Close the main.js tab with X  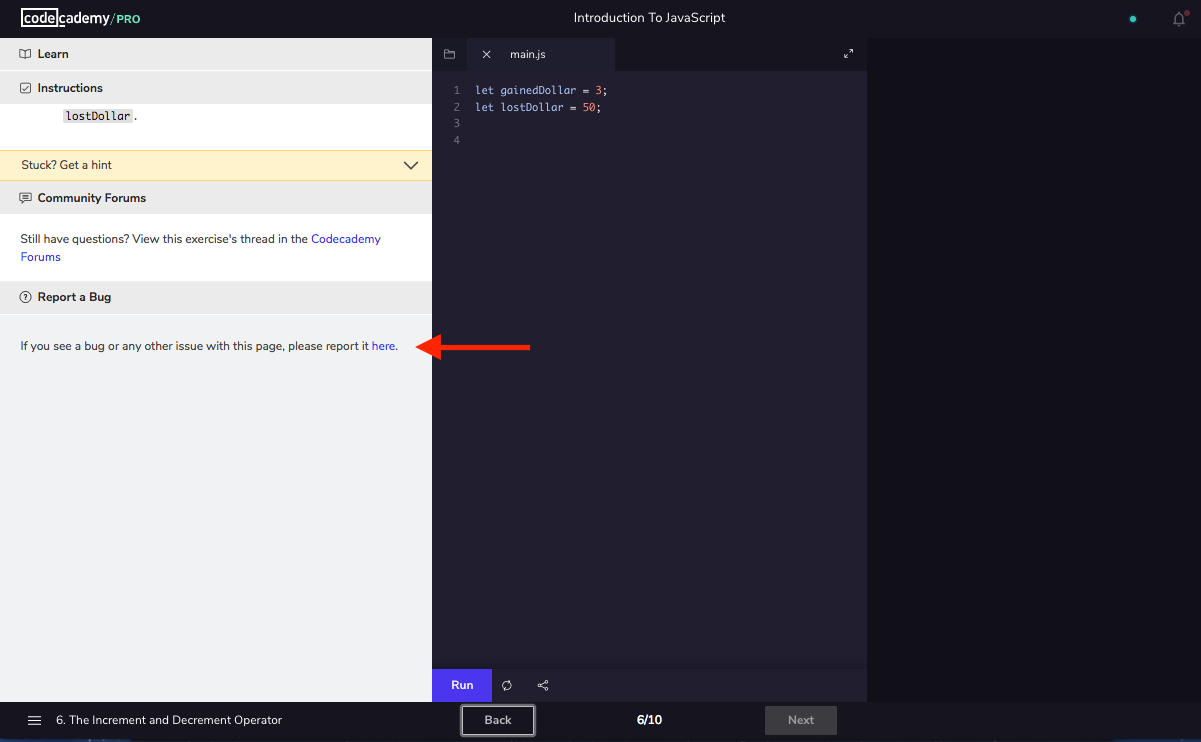click(x=486, y=54)
